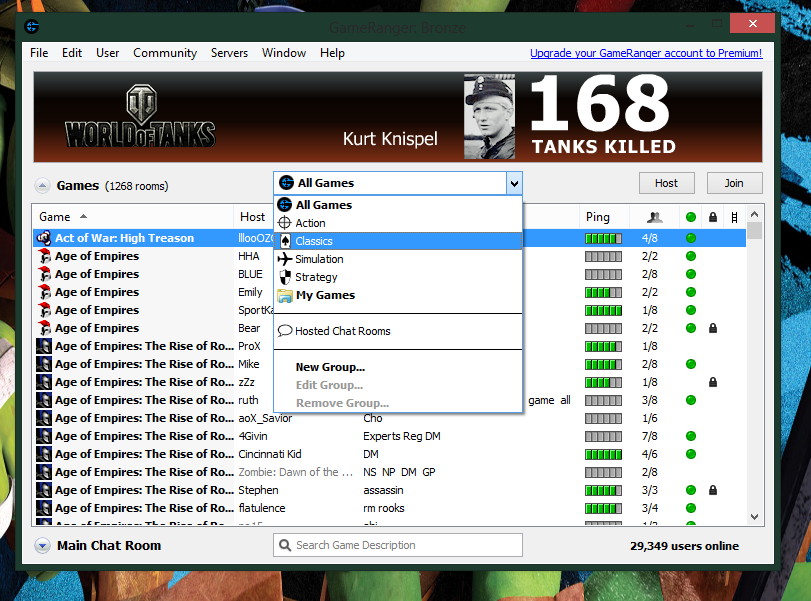Viewport: 811px width, 601px height.
Task: Click the Action crosshair icon in dropdown
Action: (x=285, y=223)
